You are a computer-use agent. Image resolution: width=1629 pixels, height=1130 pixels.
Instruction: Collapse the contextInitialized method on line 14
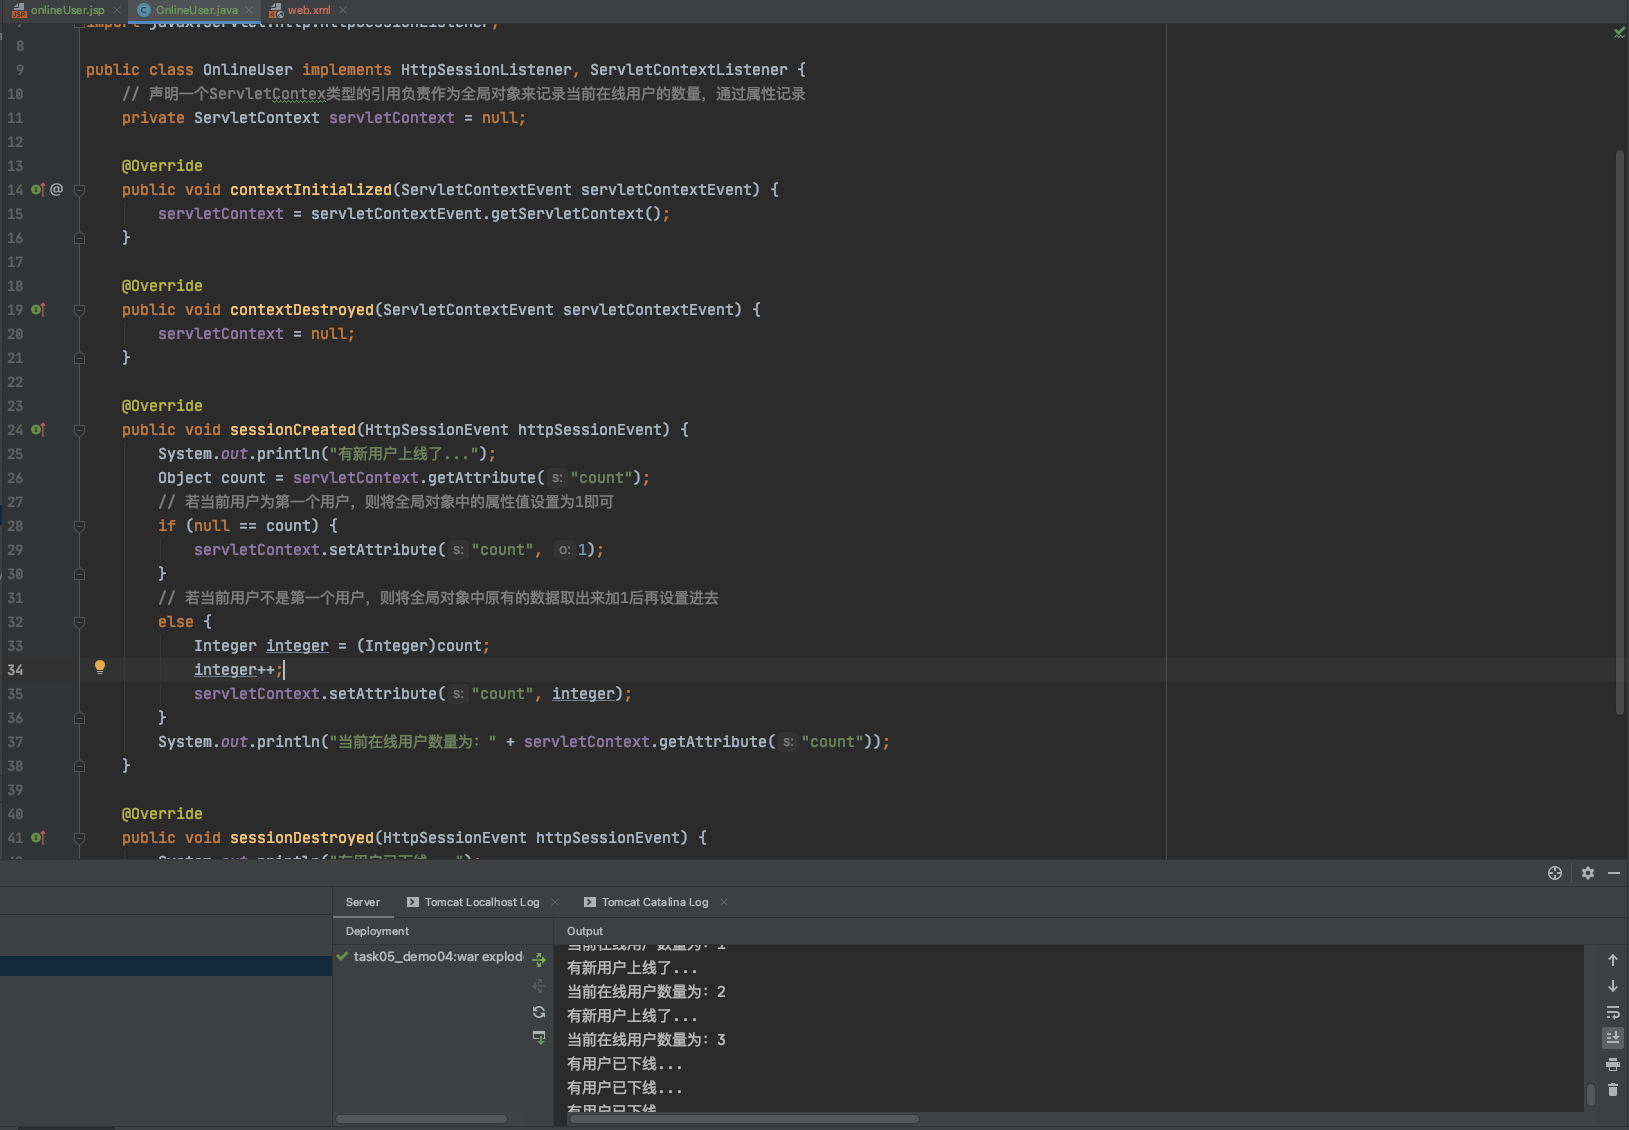(x=79, y=190)
